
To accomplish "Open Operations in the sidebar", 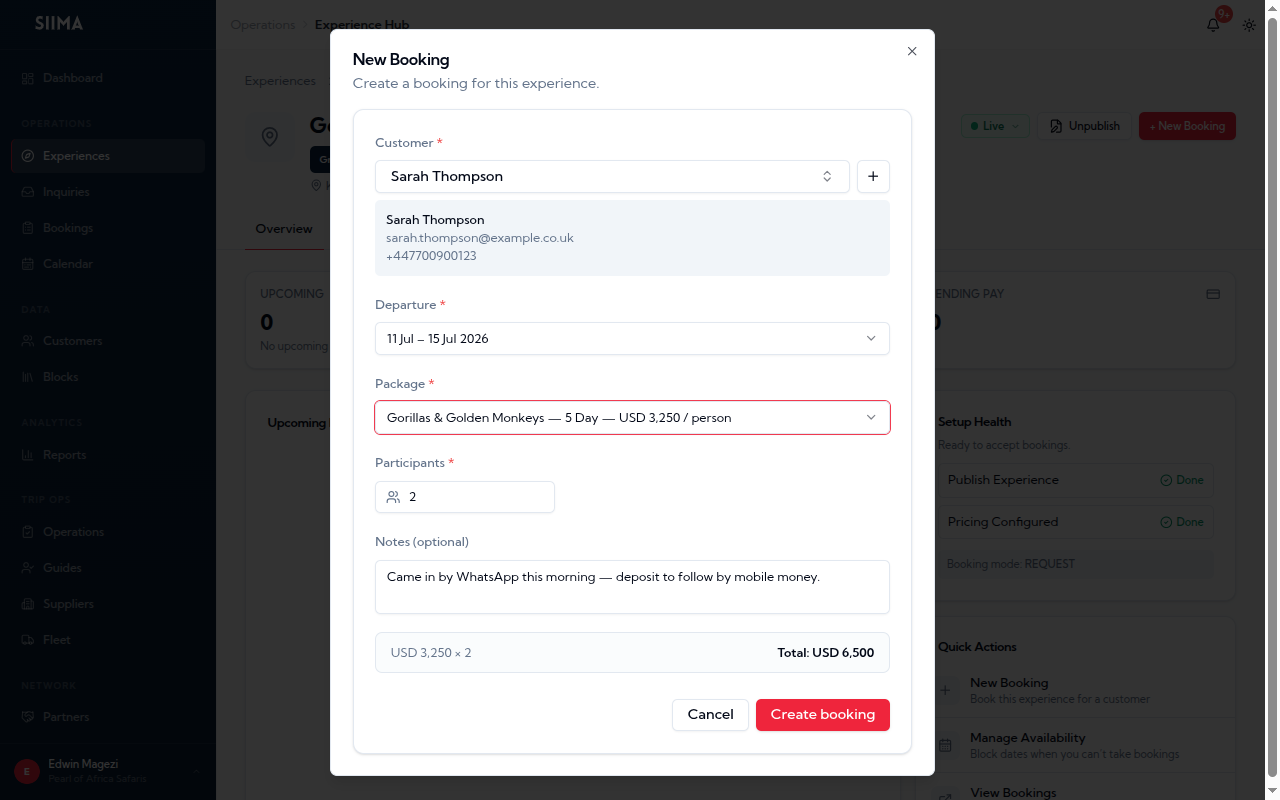I will click(108, 532).
